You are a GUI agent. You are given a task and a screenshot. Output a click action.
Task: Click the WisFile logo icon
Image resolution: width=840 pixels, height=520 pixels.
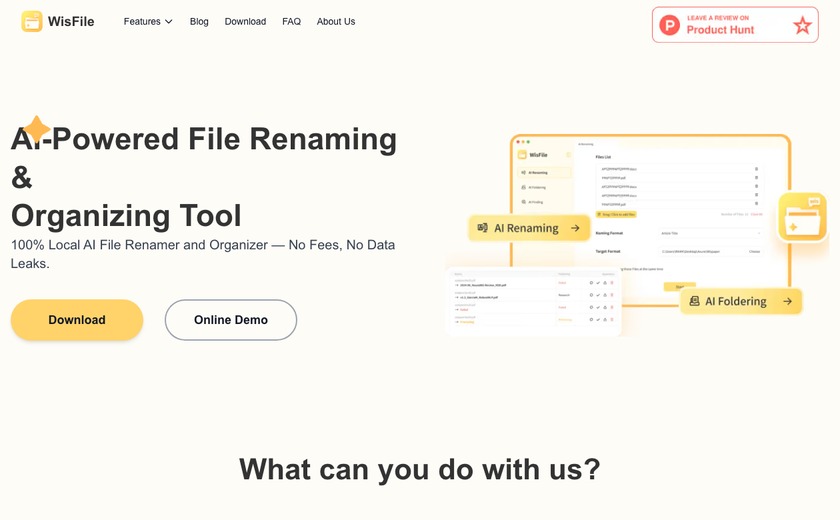click(32, 21)
